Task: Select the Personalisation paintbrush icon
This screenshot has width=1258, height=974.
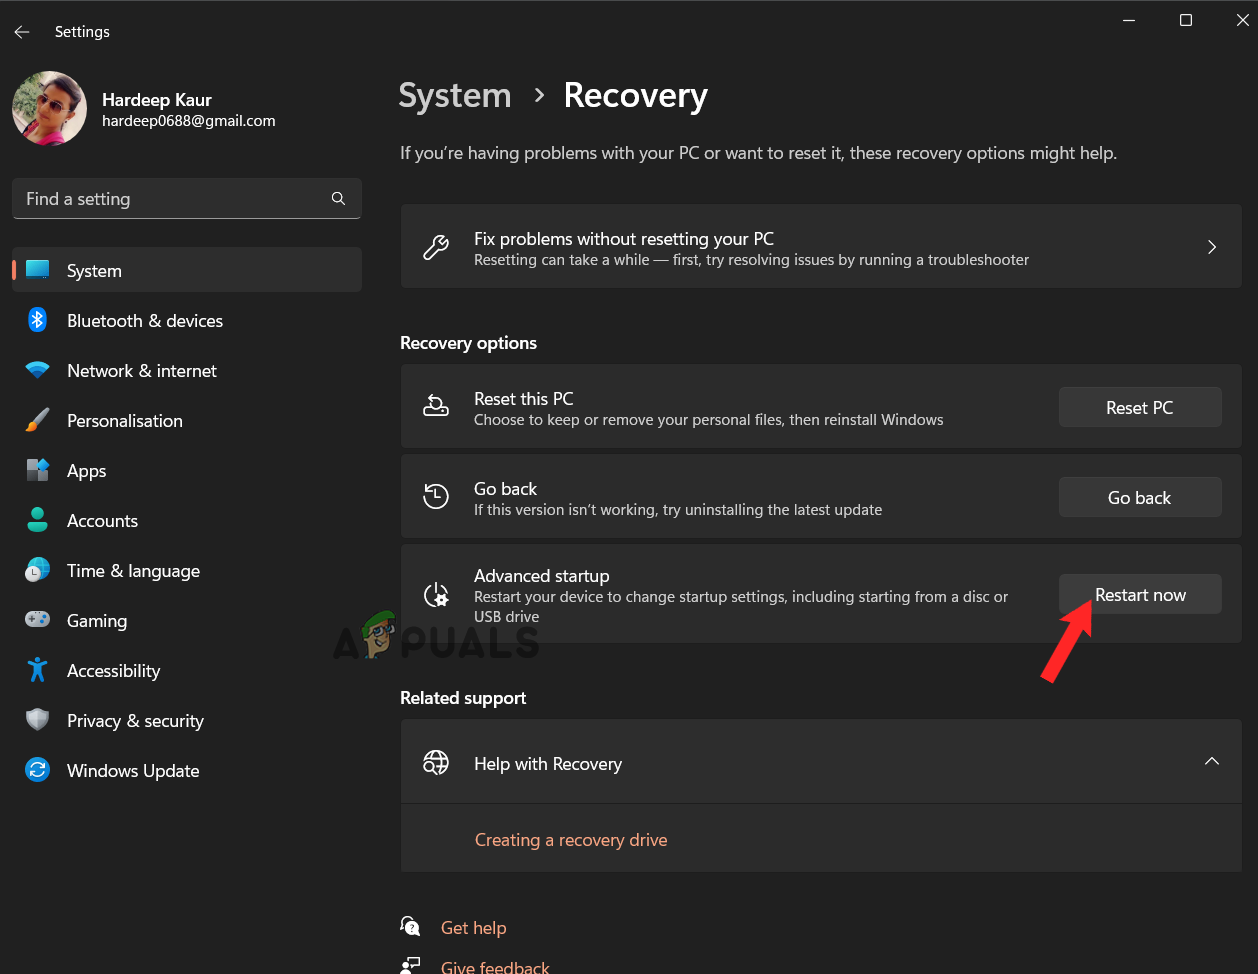Action: tap(38, 420)
